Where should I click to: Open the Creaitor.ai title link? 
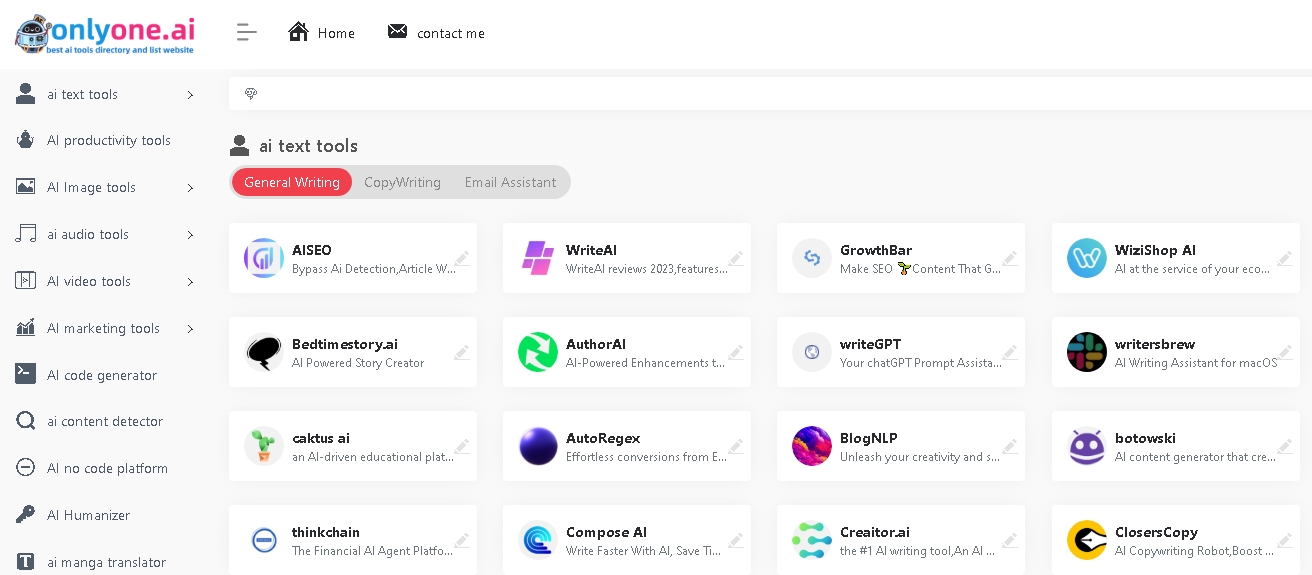(875, 532)
